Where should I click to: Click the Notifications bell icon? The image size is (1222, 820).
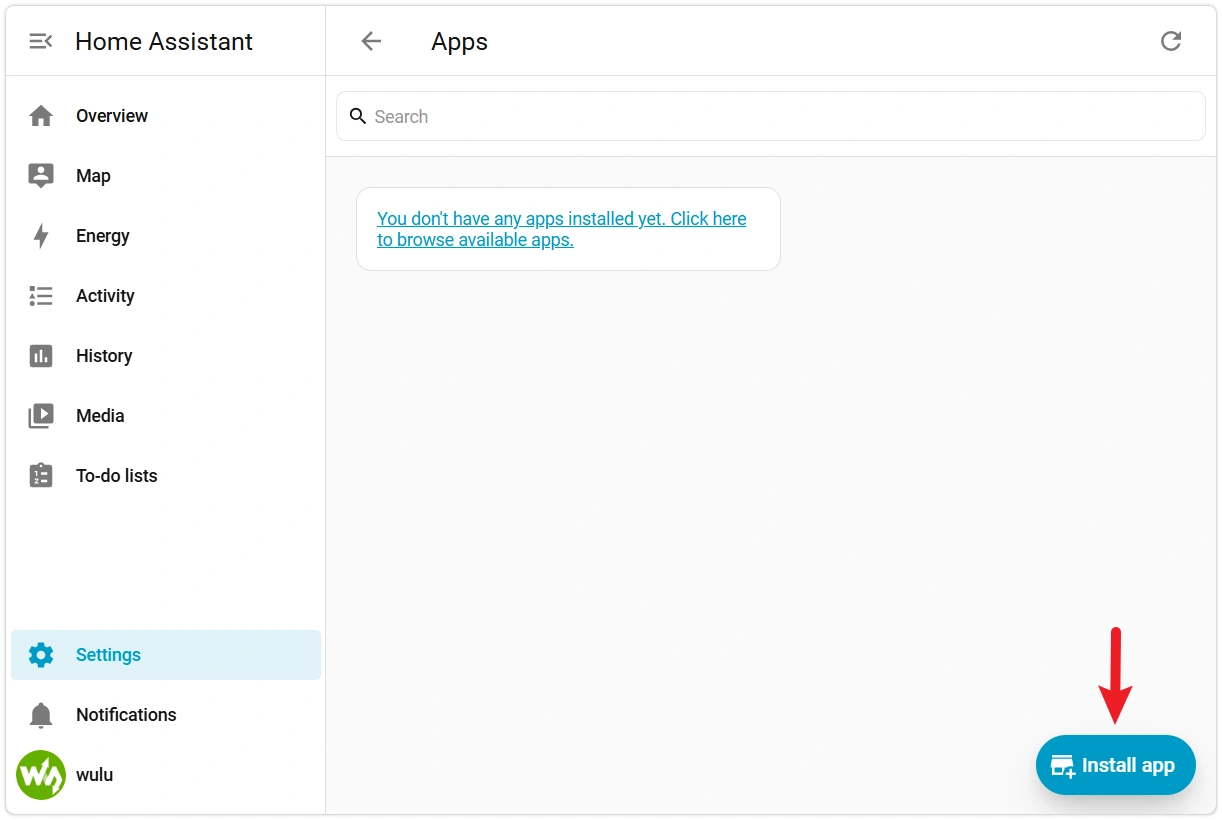click(x=41, y=715)
